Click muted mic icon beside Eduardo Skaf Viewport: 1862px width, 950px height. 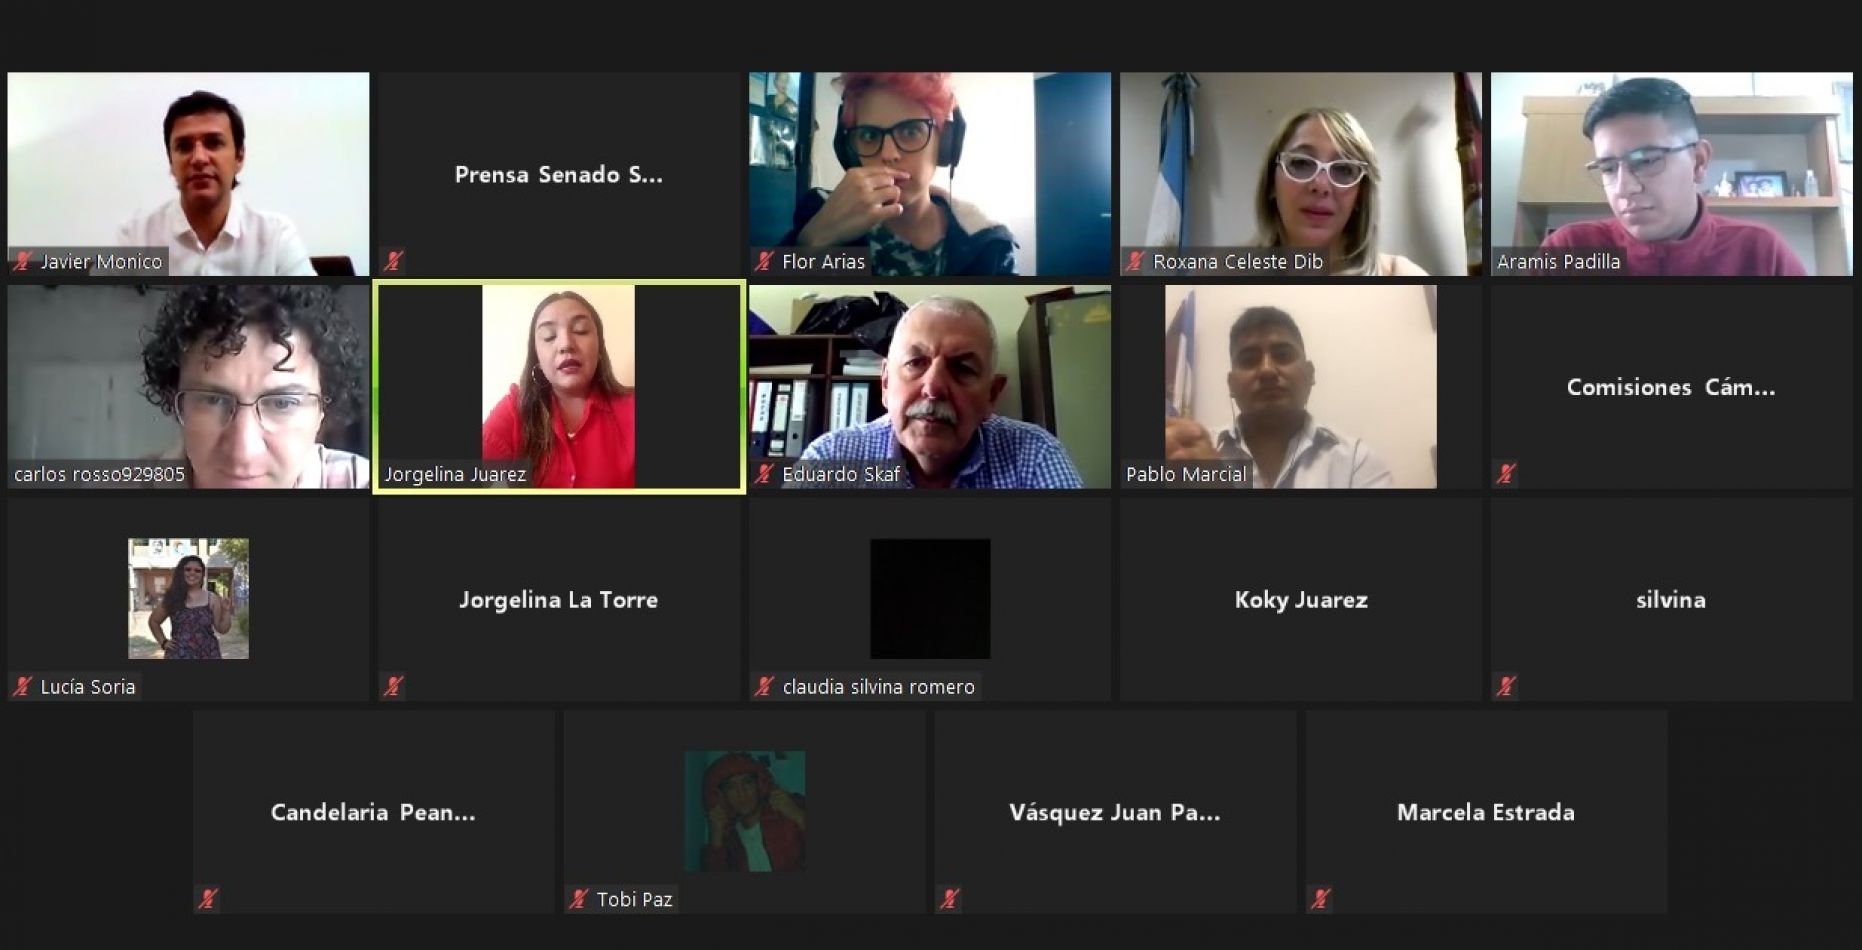[764, 474]
